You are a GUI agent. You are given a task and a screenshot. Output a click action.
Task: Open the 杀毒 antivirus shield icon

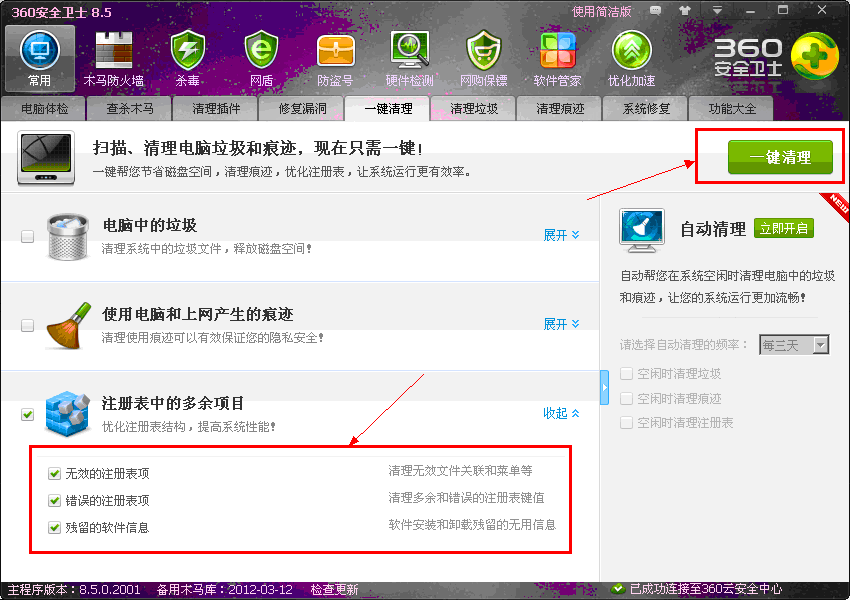tap(188, 59)
